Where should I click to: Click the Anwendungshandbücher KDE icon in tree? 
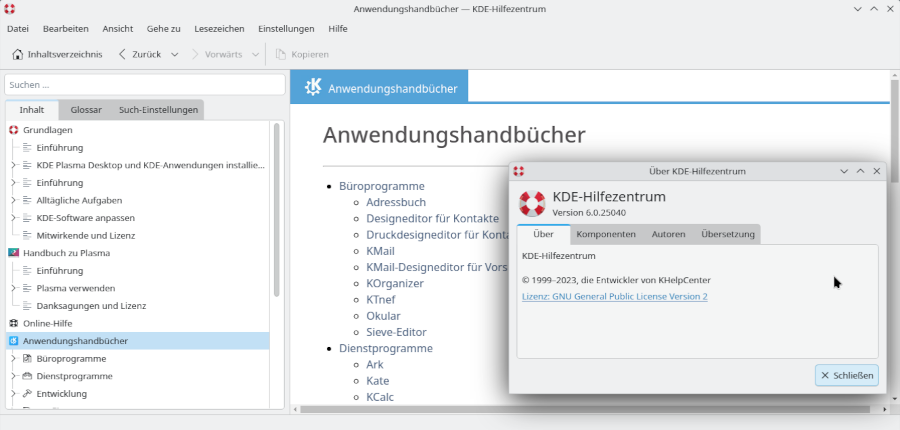(14, 341)
